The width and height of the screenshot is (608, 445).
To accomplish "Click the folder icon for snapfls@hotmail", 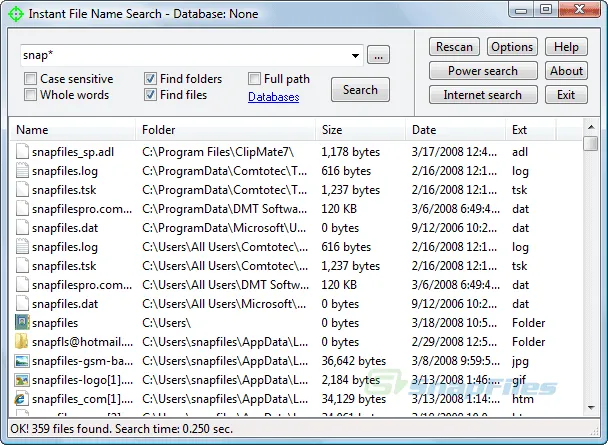I will (x=22, y=342).
